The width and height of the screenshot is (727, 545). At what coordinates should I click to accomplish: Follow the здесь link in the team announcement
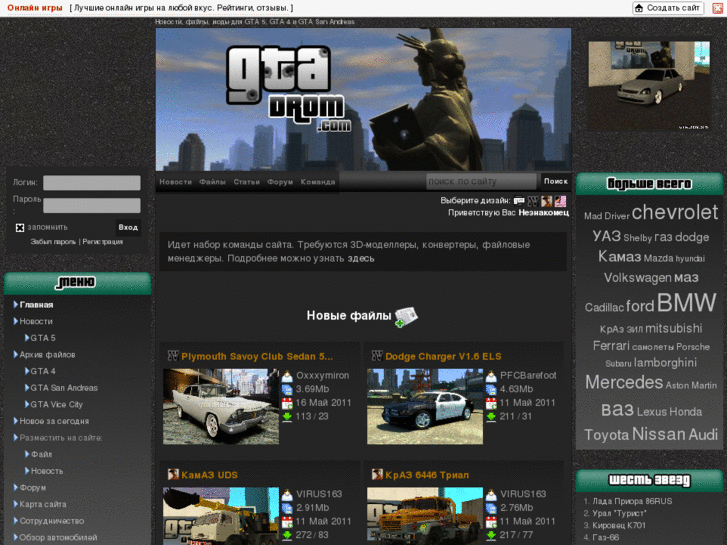[x=361, y=258]
